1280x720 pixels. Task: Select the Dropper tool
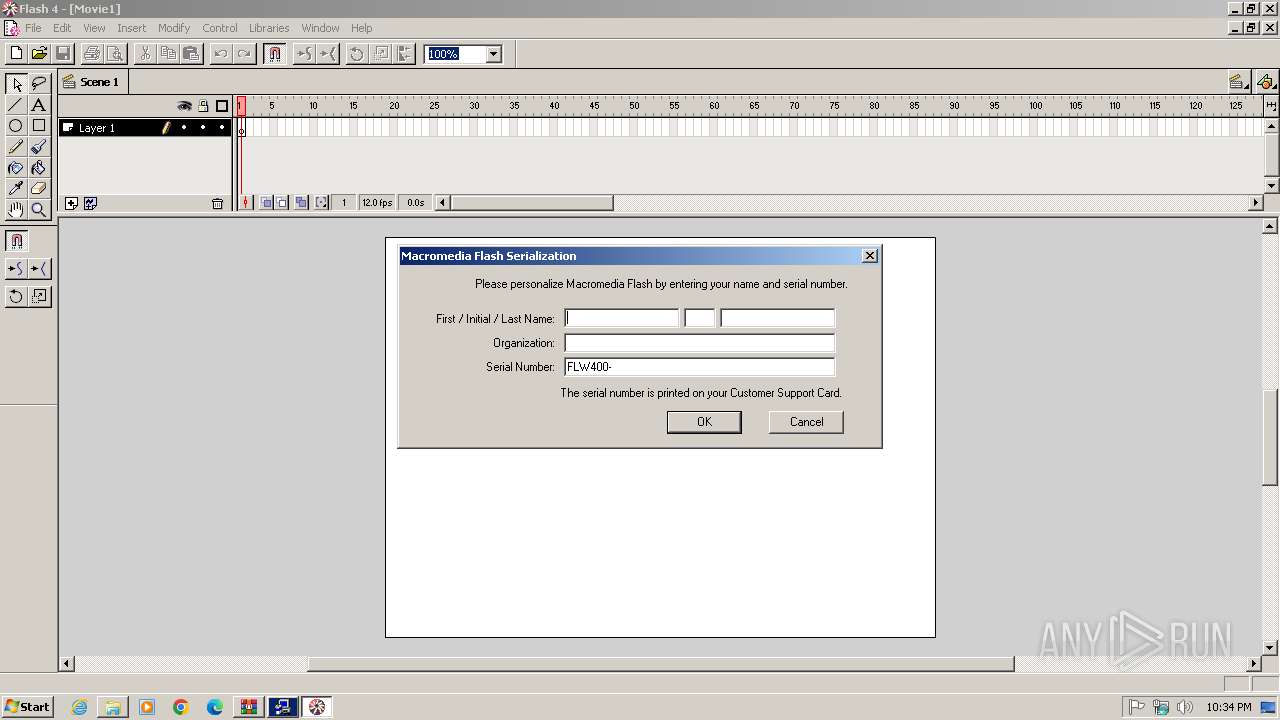pyautogui.click(x=16, y=189)
